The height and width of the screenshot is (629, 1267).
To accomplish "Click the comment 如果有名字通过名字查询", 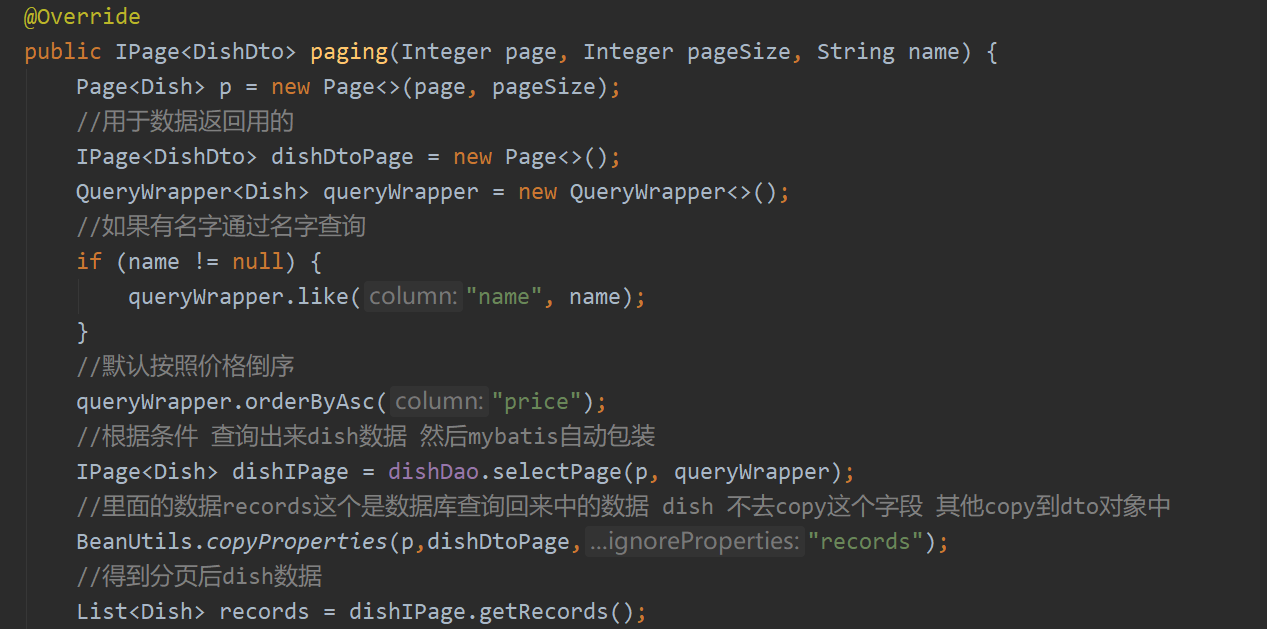I will (x=221, y=227).
